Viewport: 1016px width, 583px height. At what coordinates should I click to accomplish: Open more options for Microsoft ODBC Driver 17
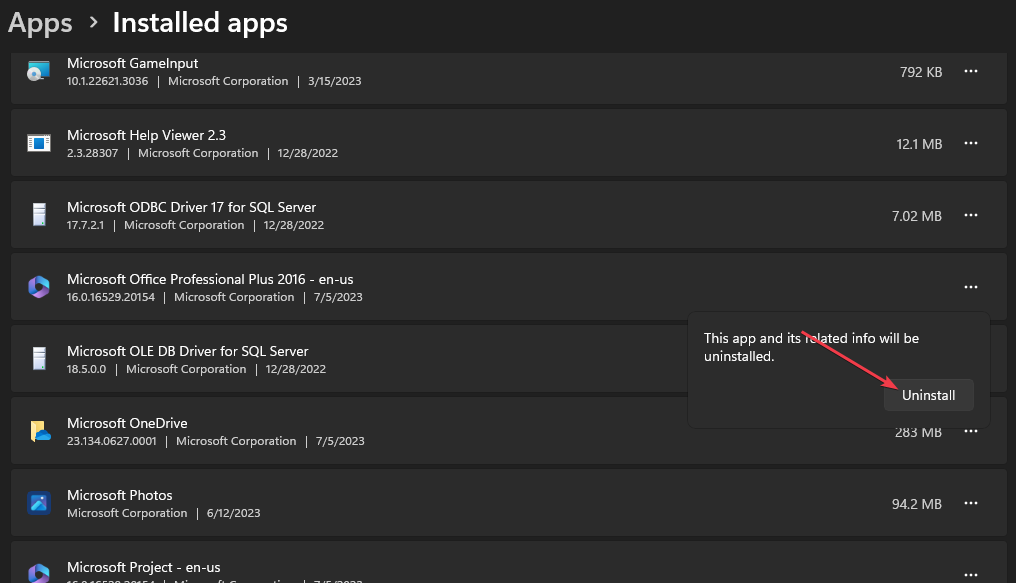[971, 215]
